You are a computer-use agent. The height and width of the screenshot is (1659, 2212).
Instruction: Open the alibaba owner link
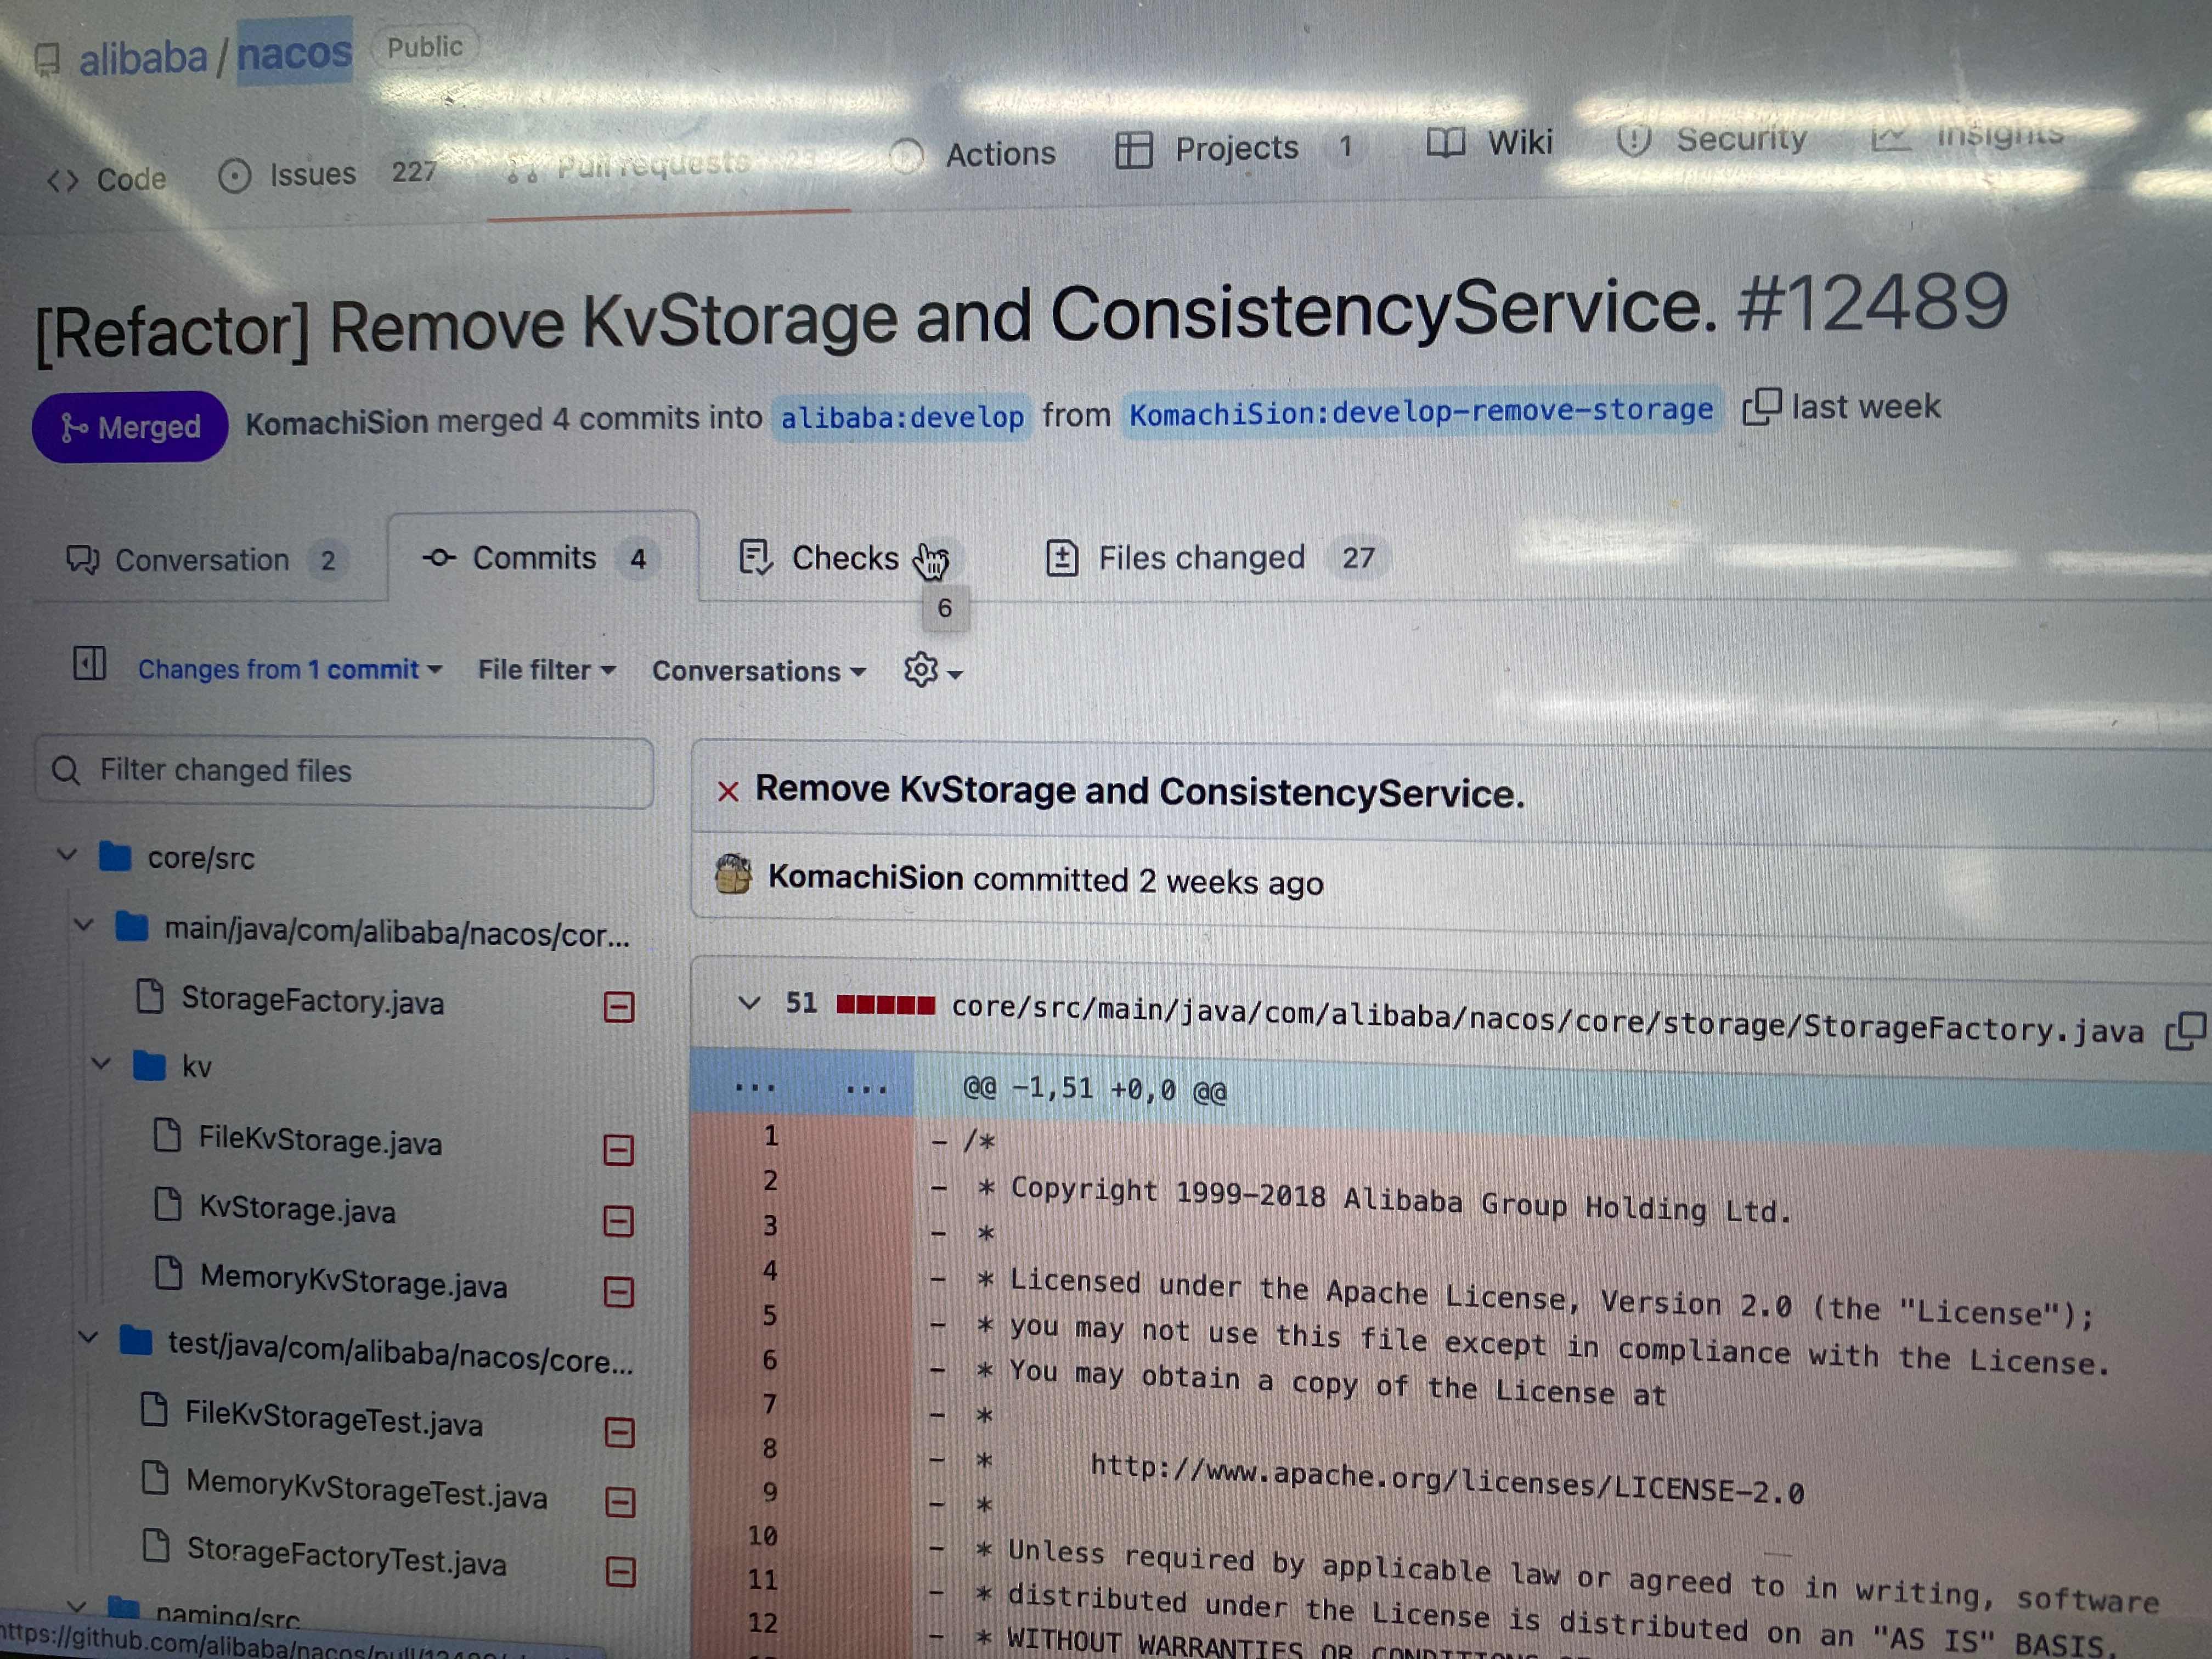click(x=143, y=58)
